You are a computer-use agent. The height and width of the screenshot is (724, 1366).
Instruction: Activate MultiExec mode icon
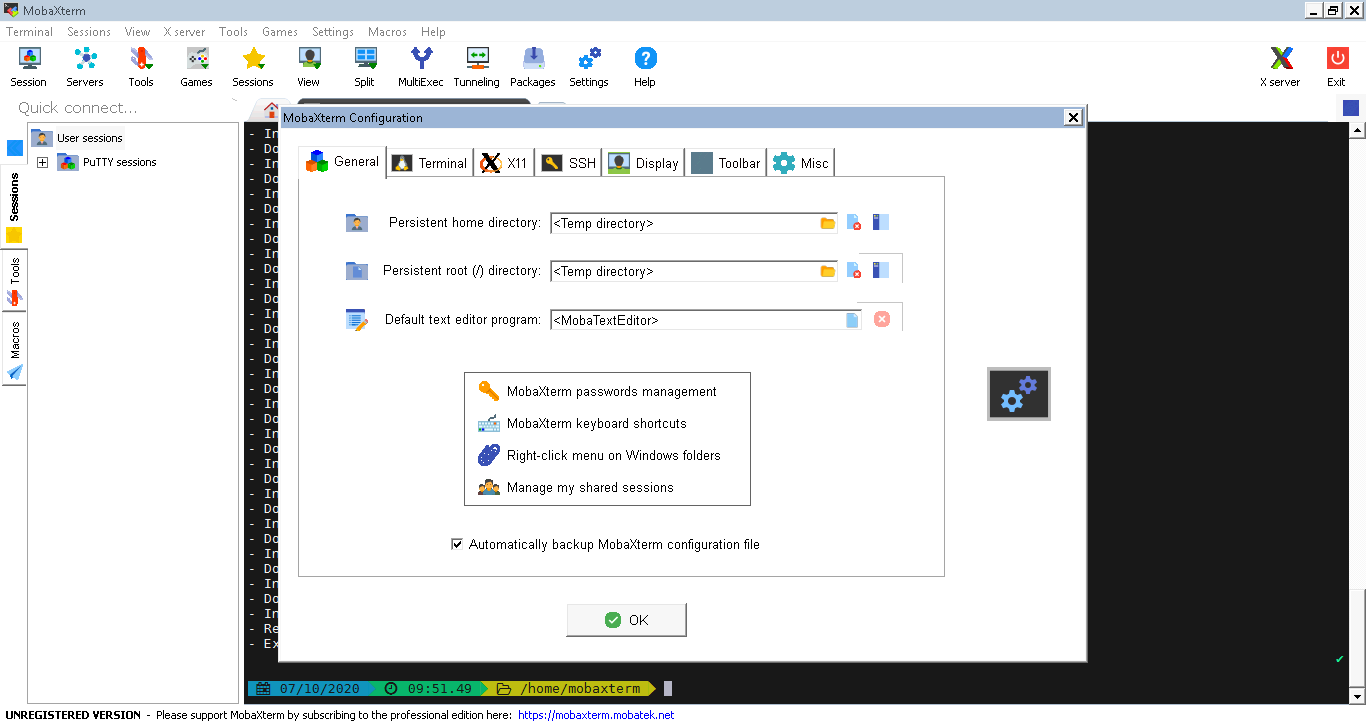(x=421, y=66)
